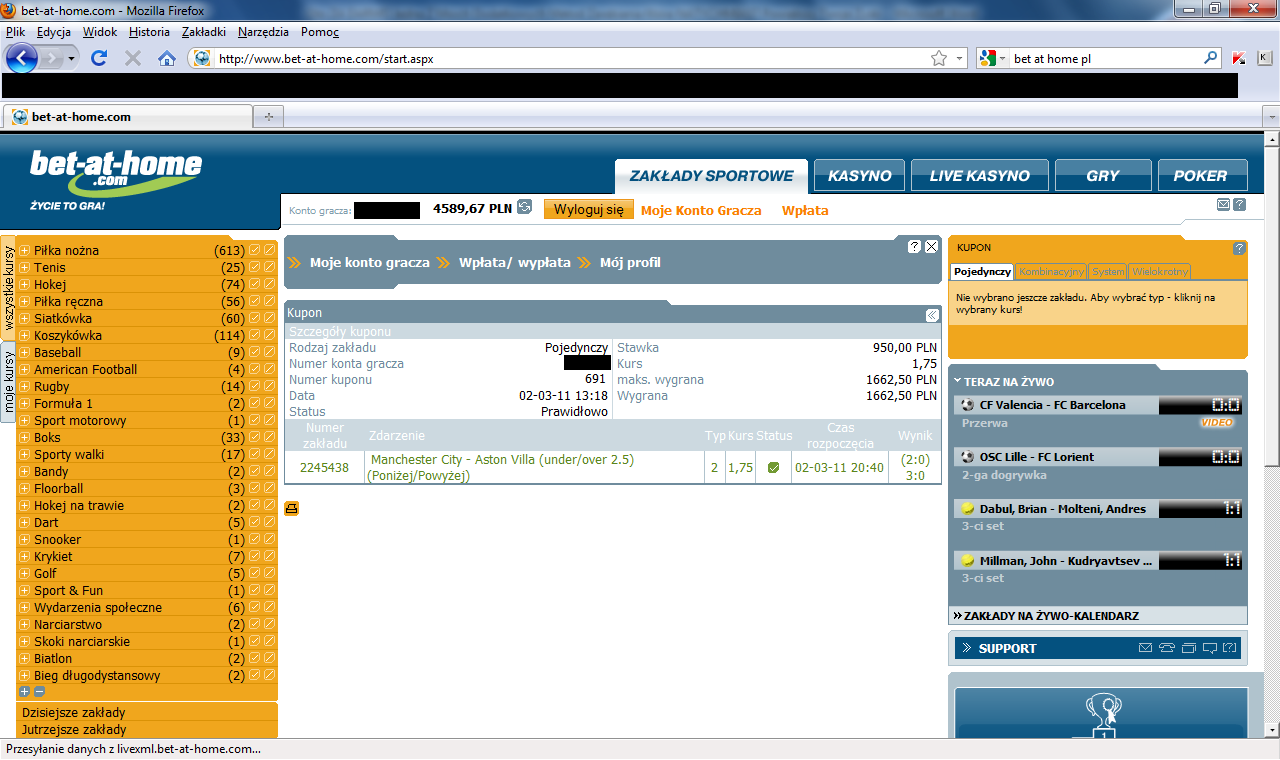1280x760 pixels.
Task: Open the soccer ball icon for CF Valencia
Action: [x=967, y=405]
